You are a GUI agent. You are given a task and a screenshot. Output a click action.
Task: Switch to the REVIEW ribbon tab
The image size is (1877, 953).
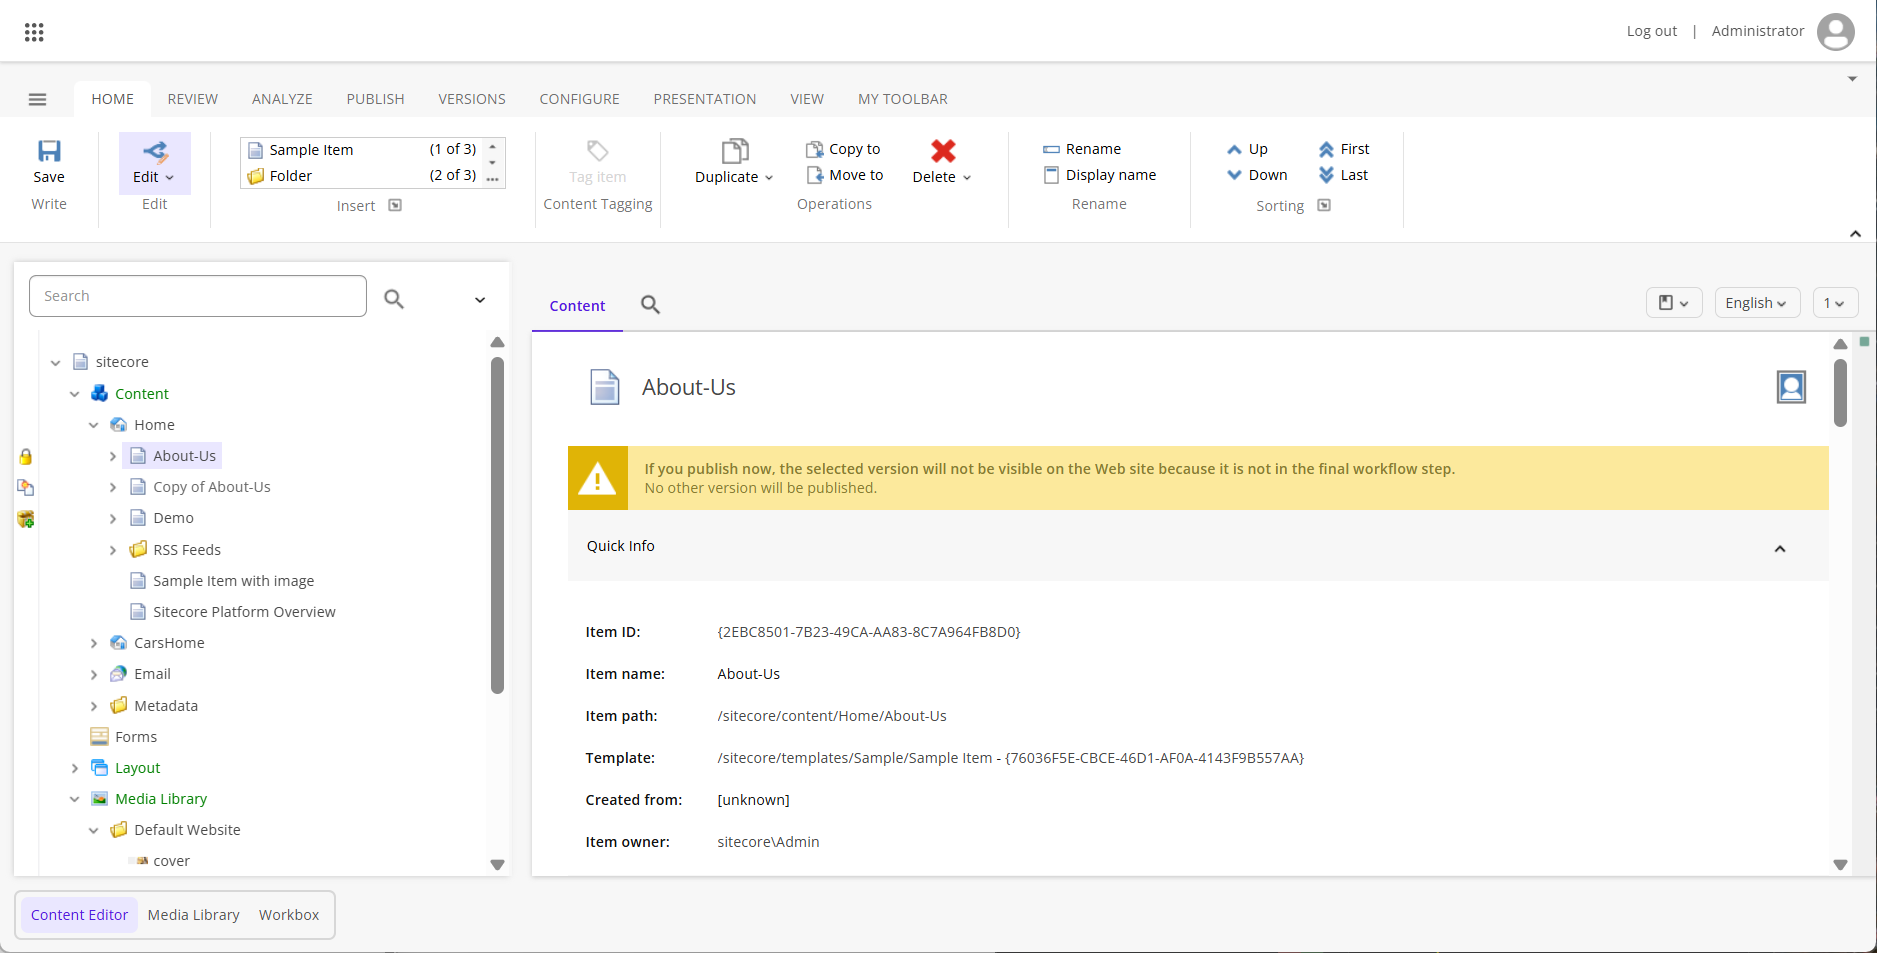[x=193, y=99]
